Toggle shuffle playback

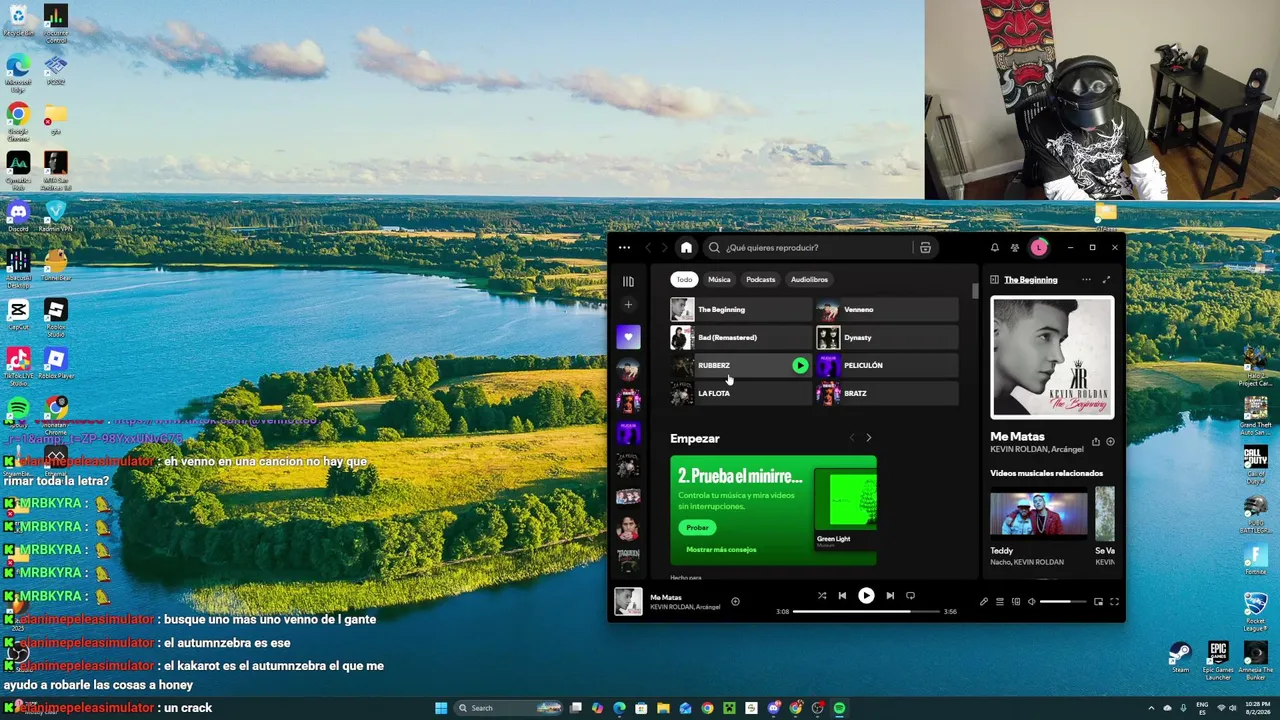click(x=822, y=596)
